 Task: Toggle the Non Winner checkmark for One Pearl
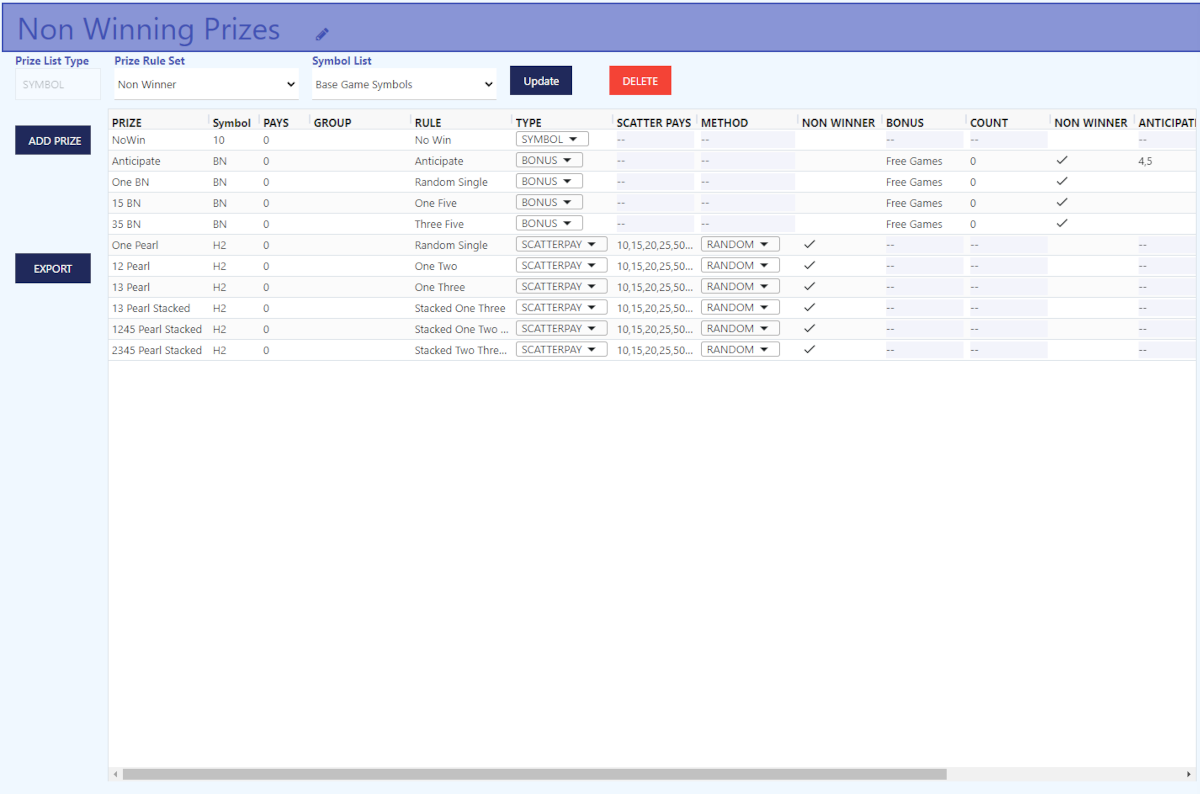click(809, 245)
